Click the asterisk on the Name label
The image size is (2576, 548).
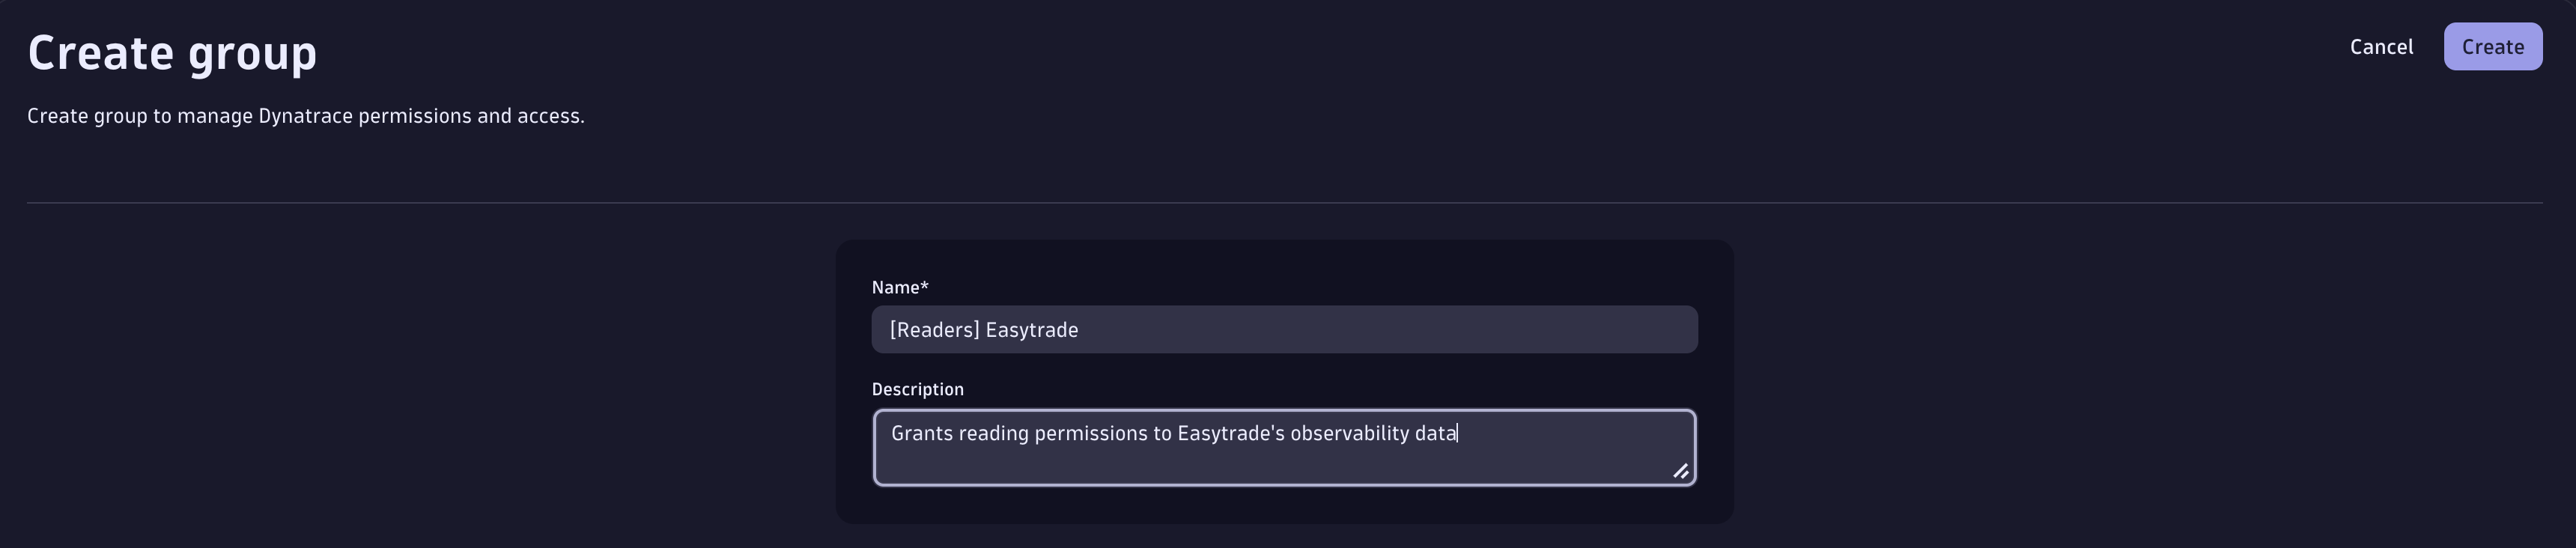click(x=924, y=286)
